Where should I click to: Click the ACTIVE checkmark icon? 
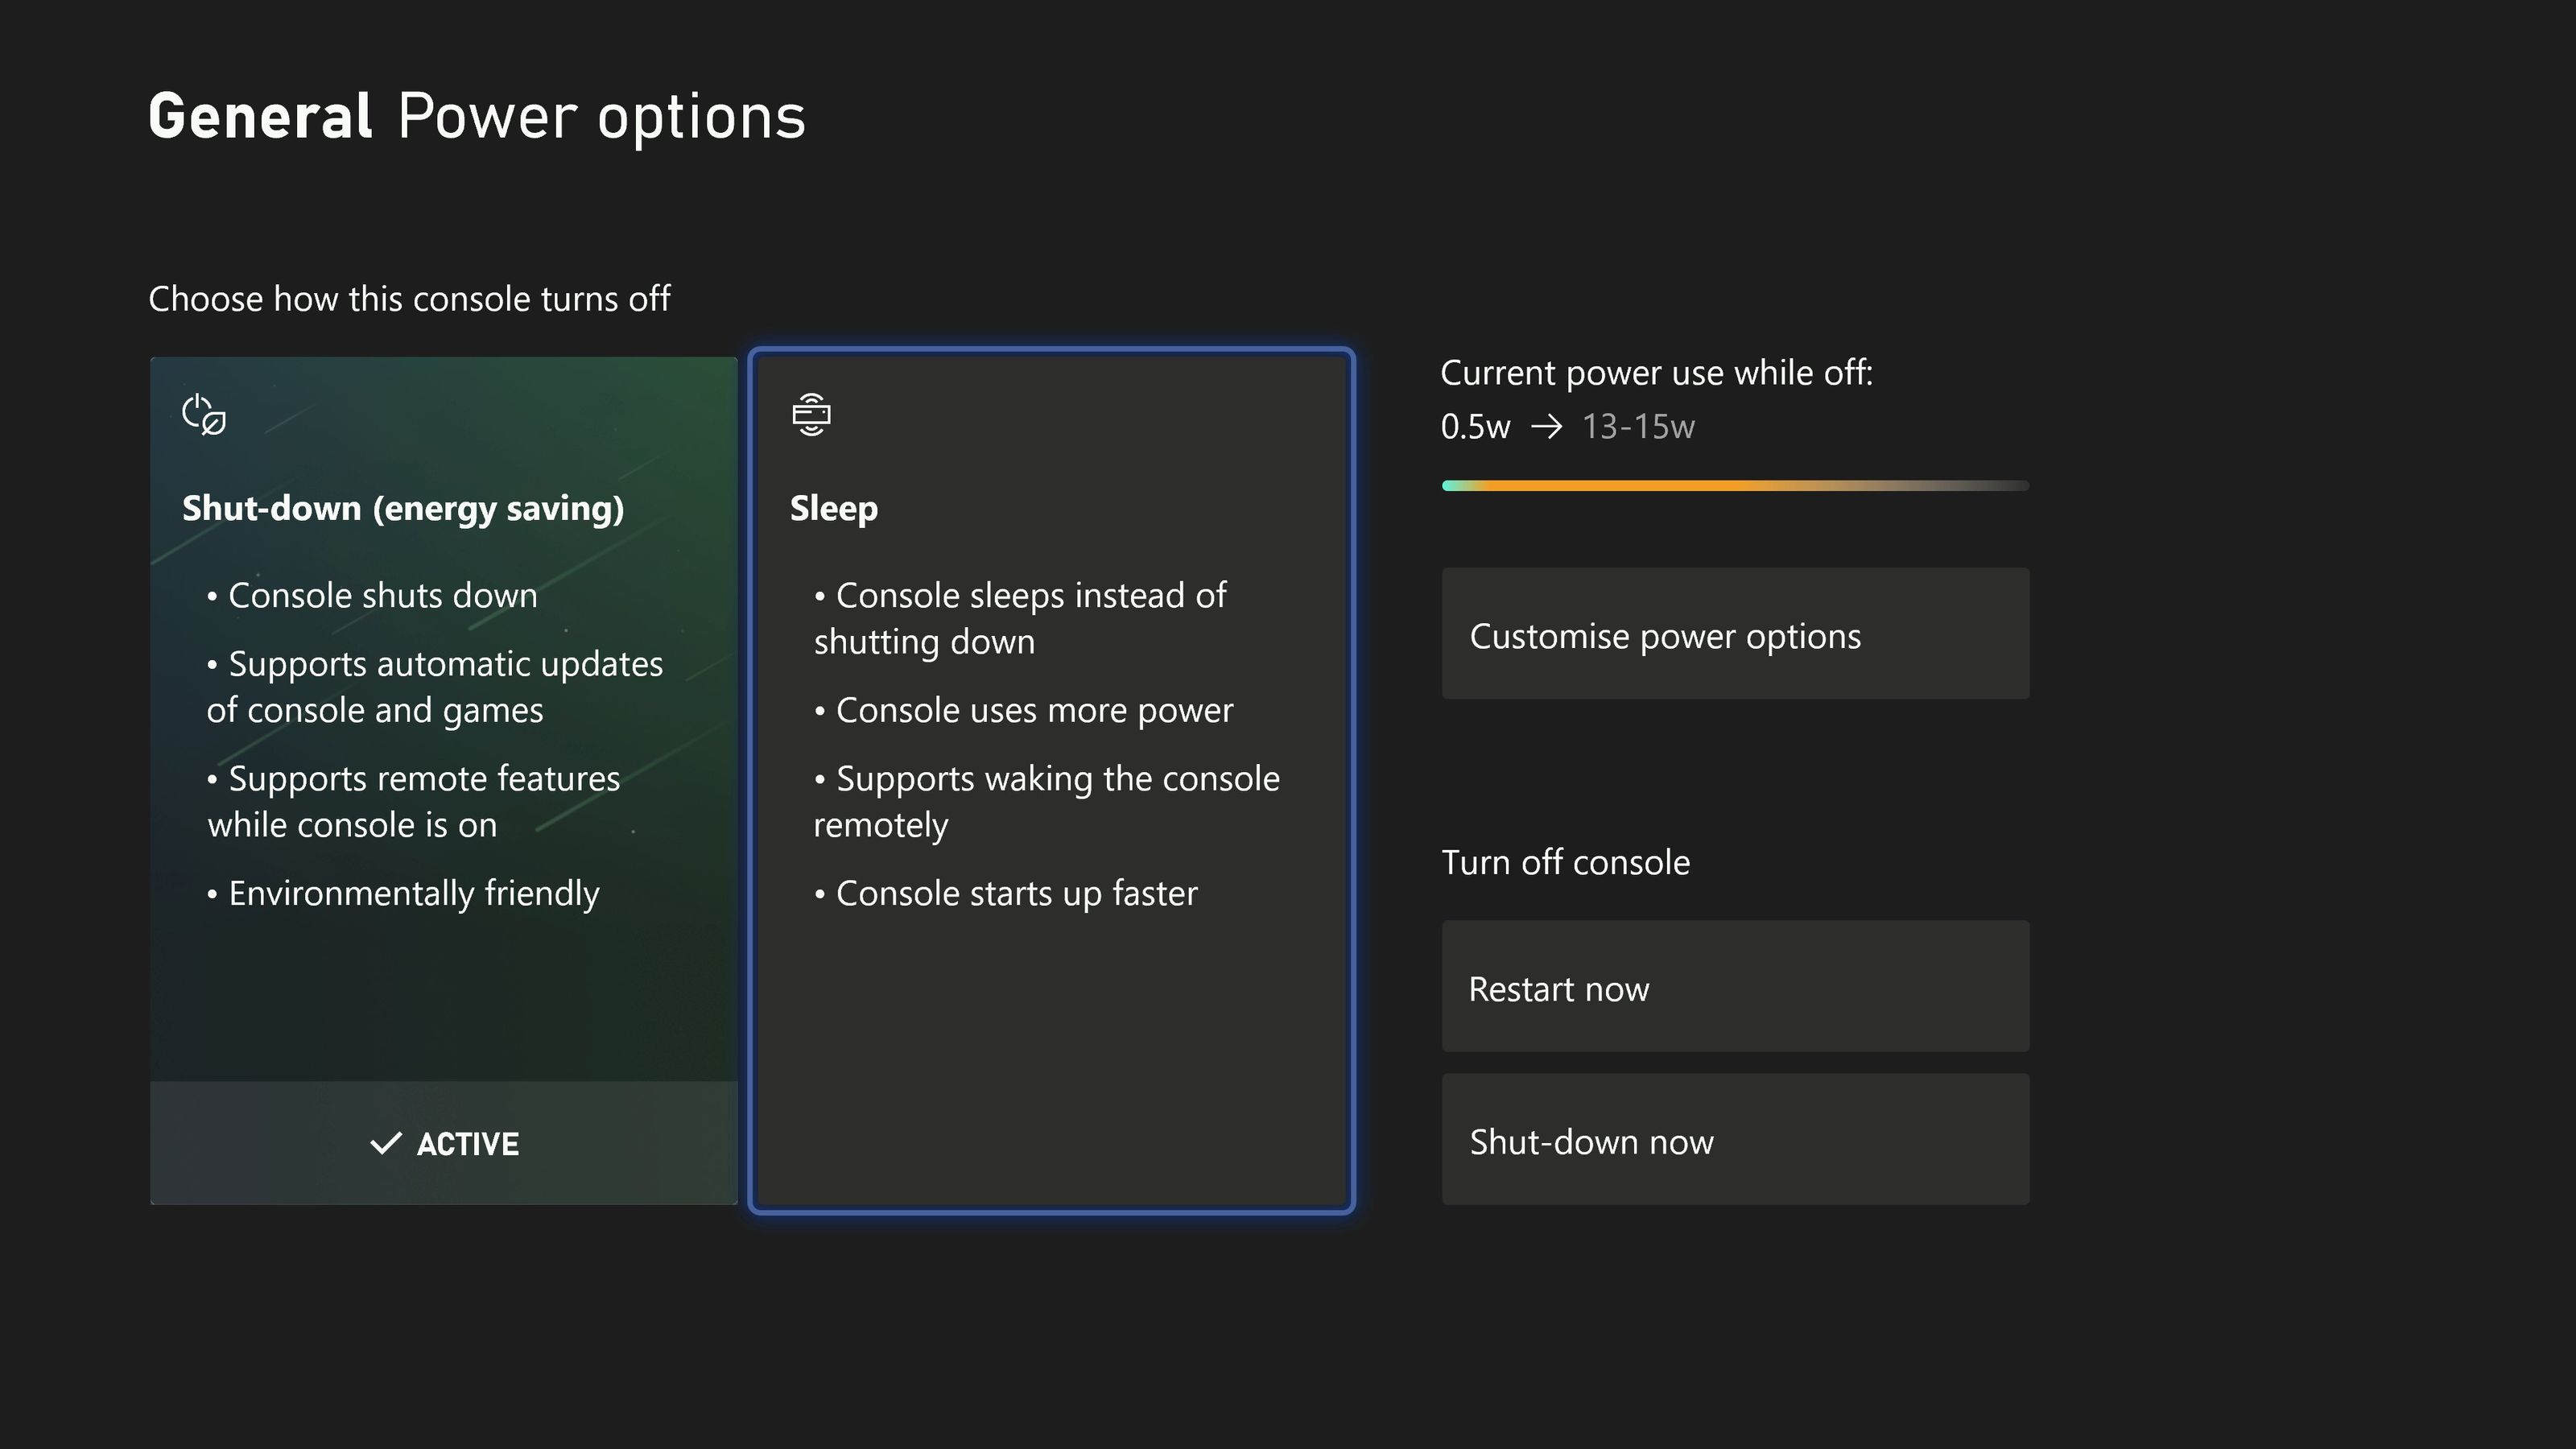(x=385, y=1143)
